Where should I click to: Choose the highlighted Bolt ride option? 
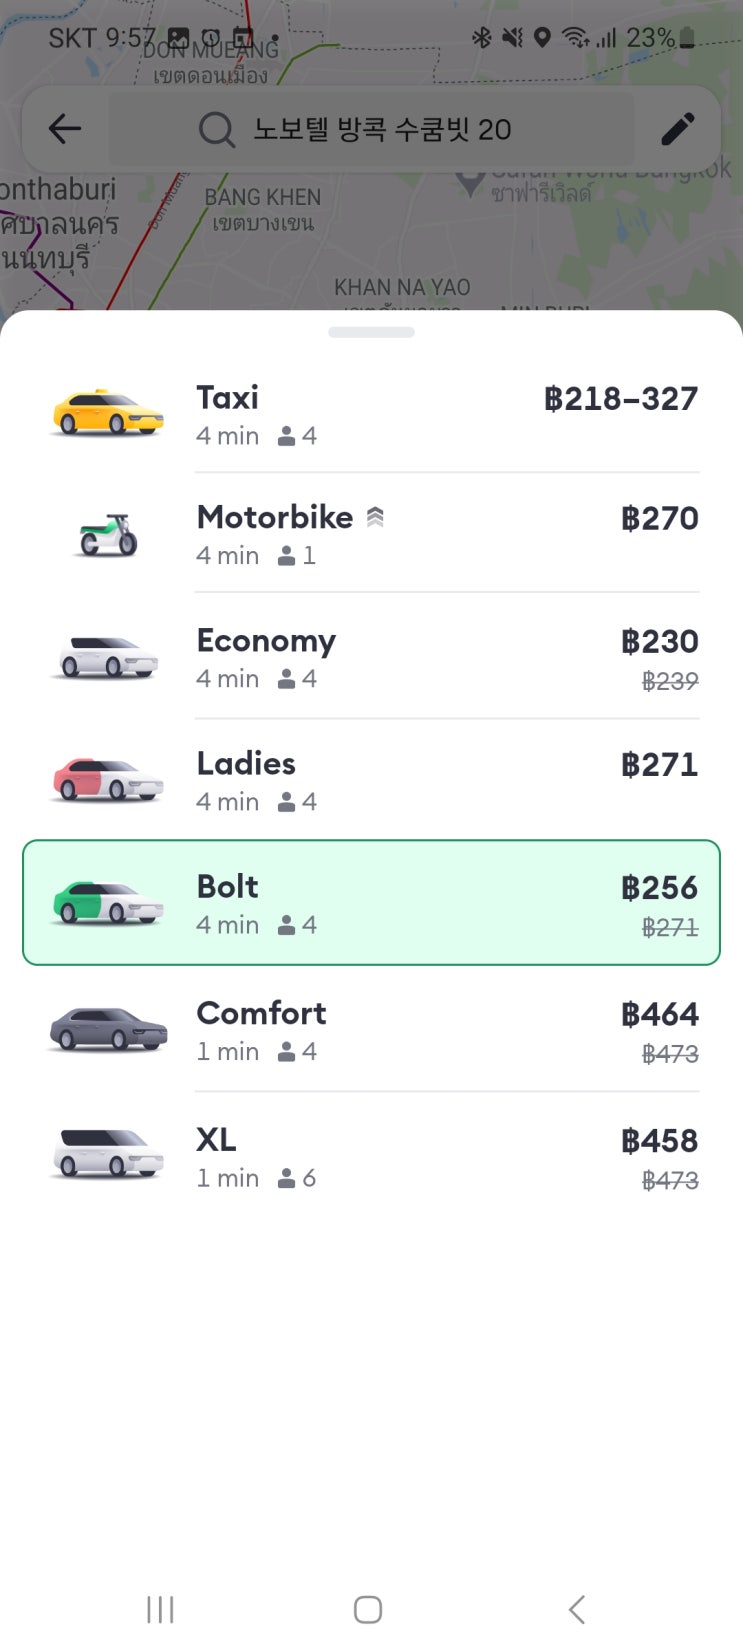(371, 903)
